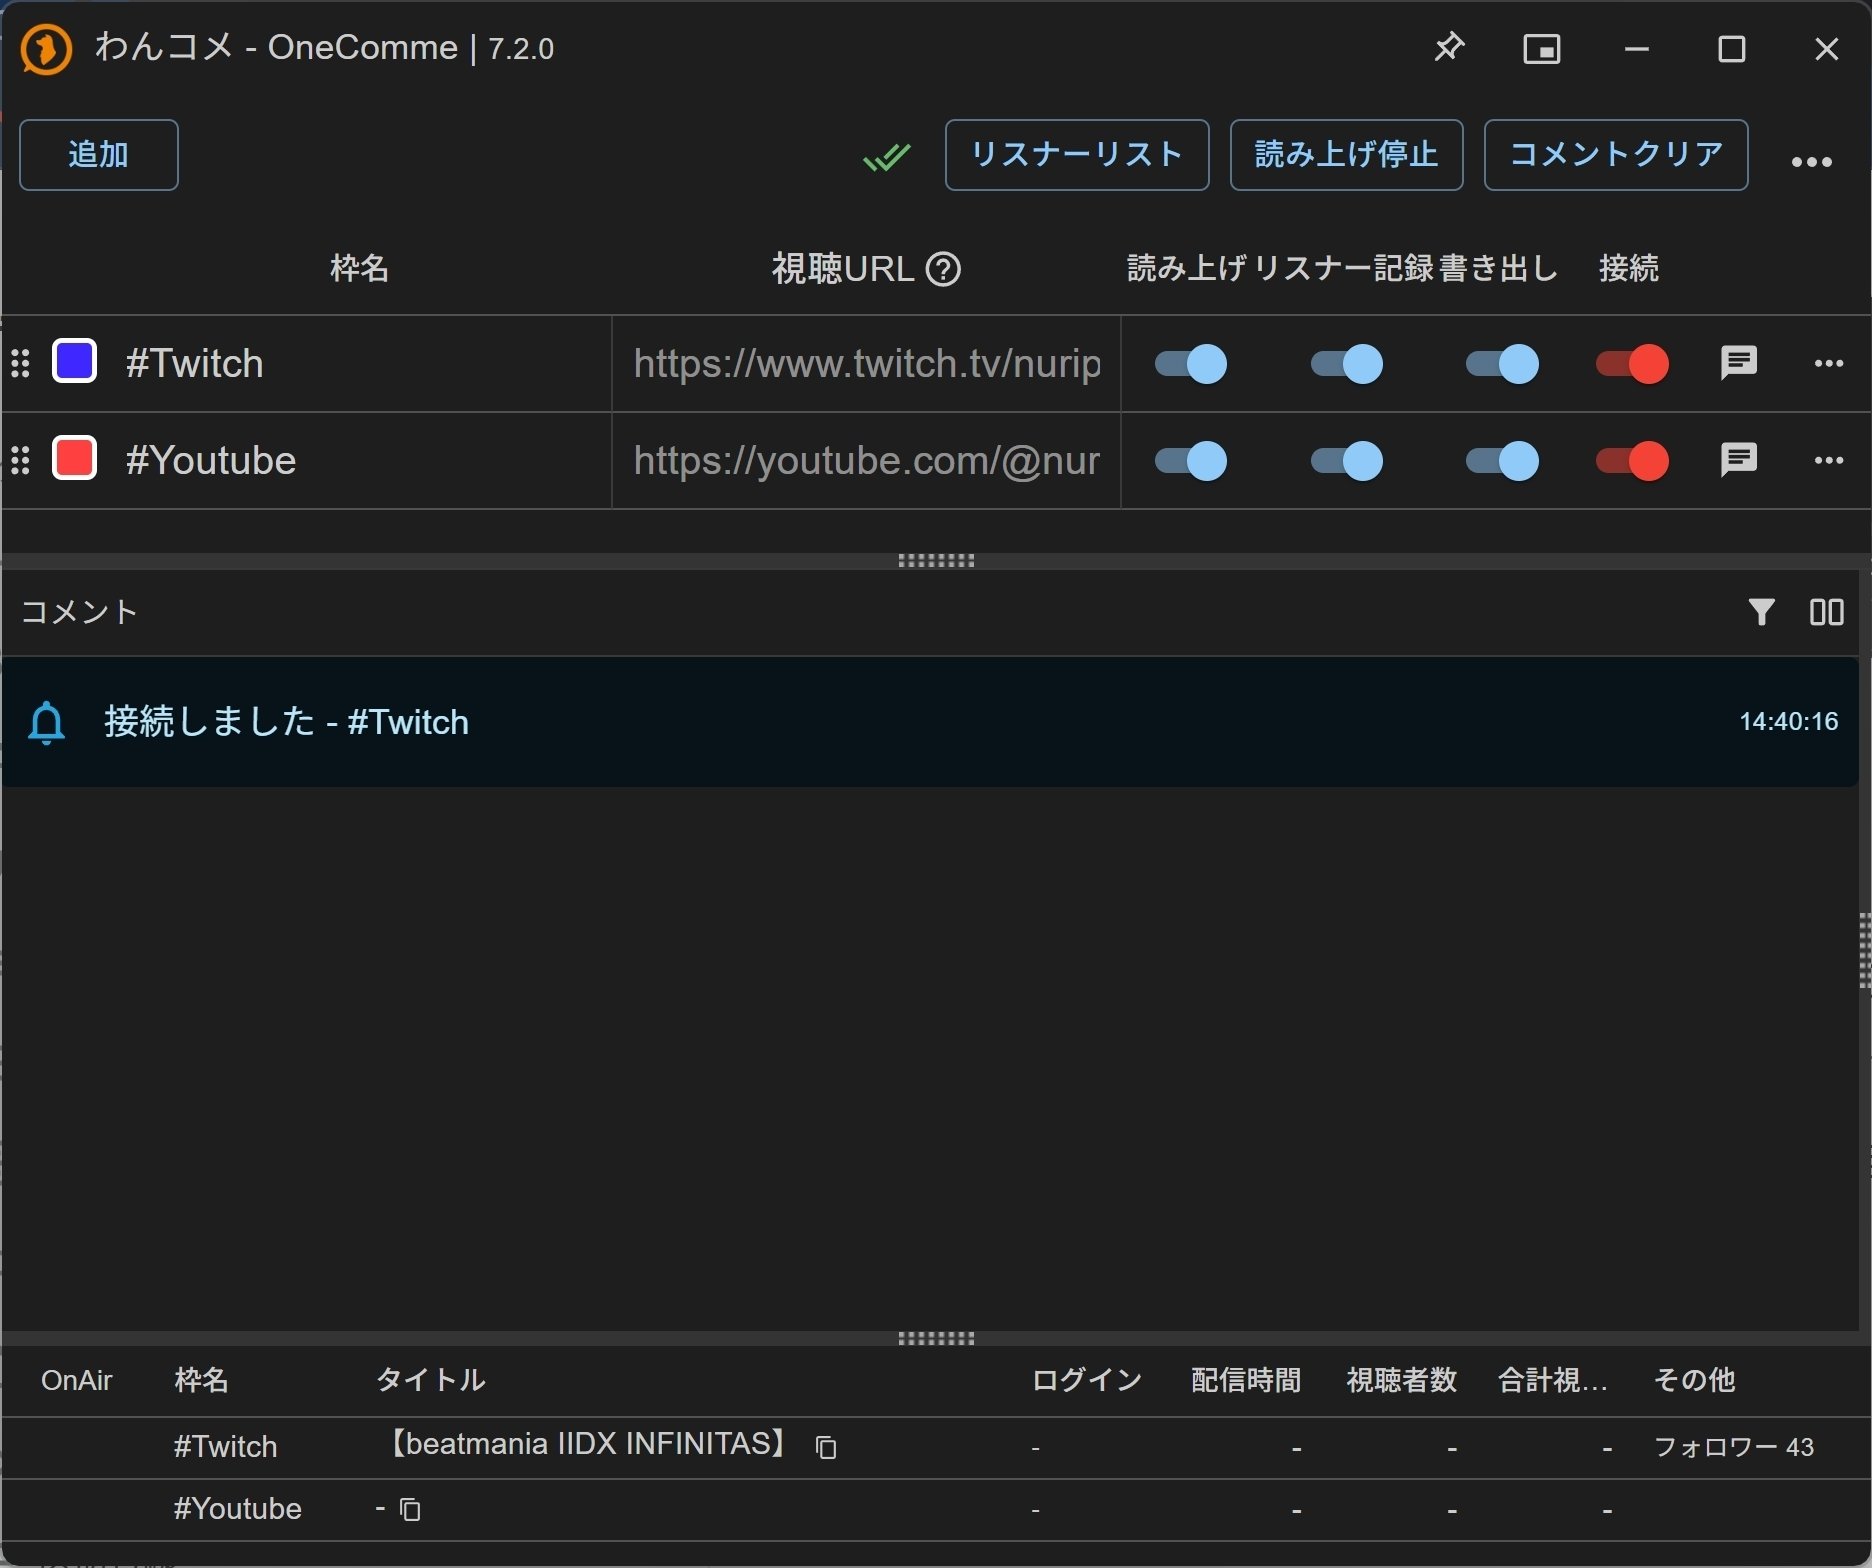Click 読み上げ停止 button
Screen dimensions: 1872x1568
point(1346,155)
